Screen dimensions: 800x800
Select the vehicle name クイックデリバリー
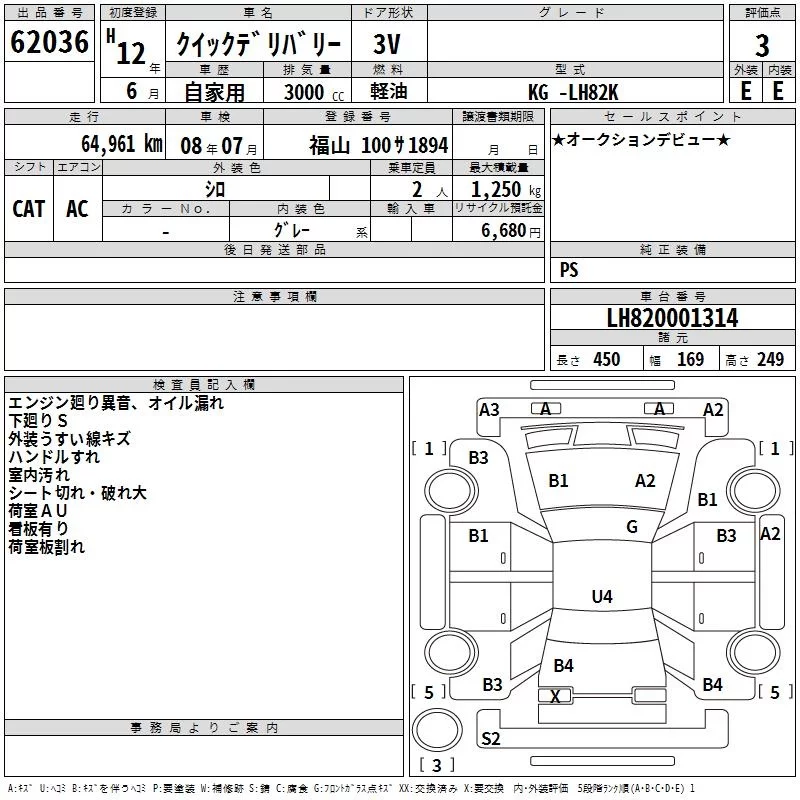259,44
